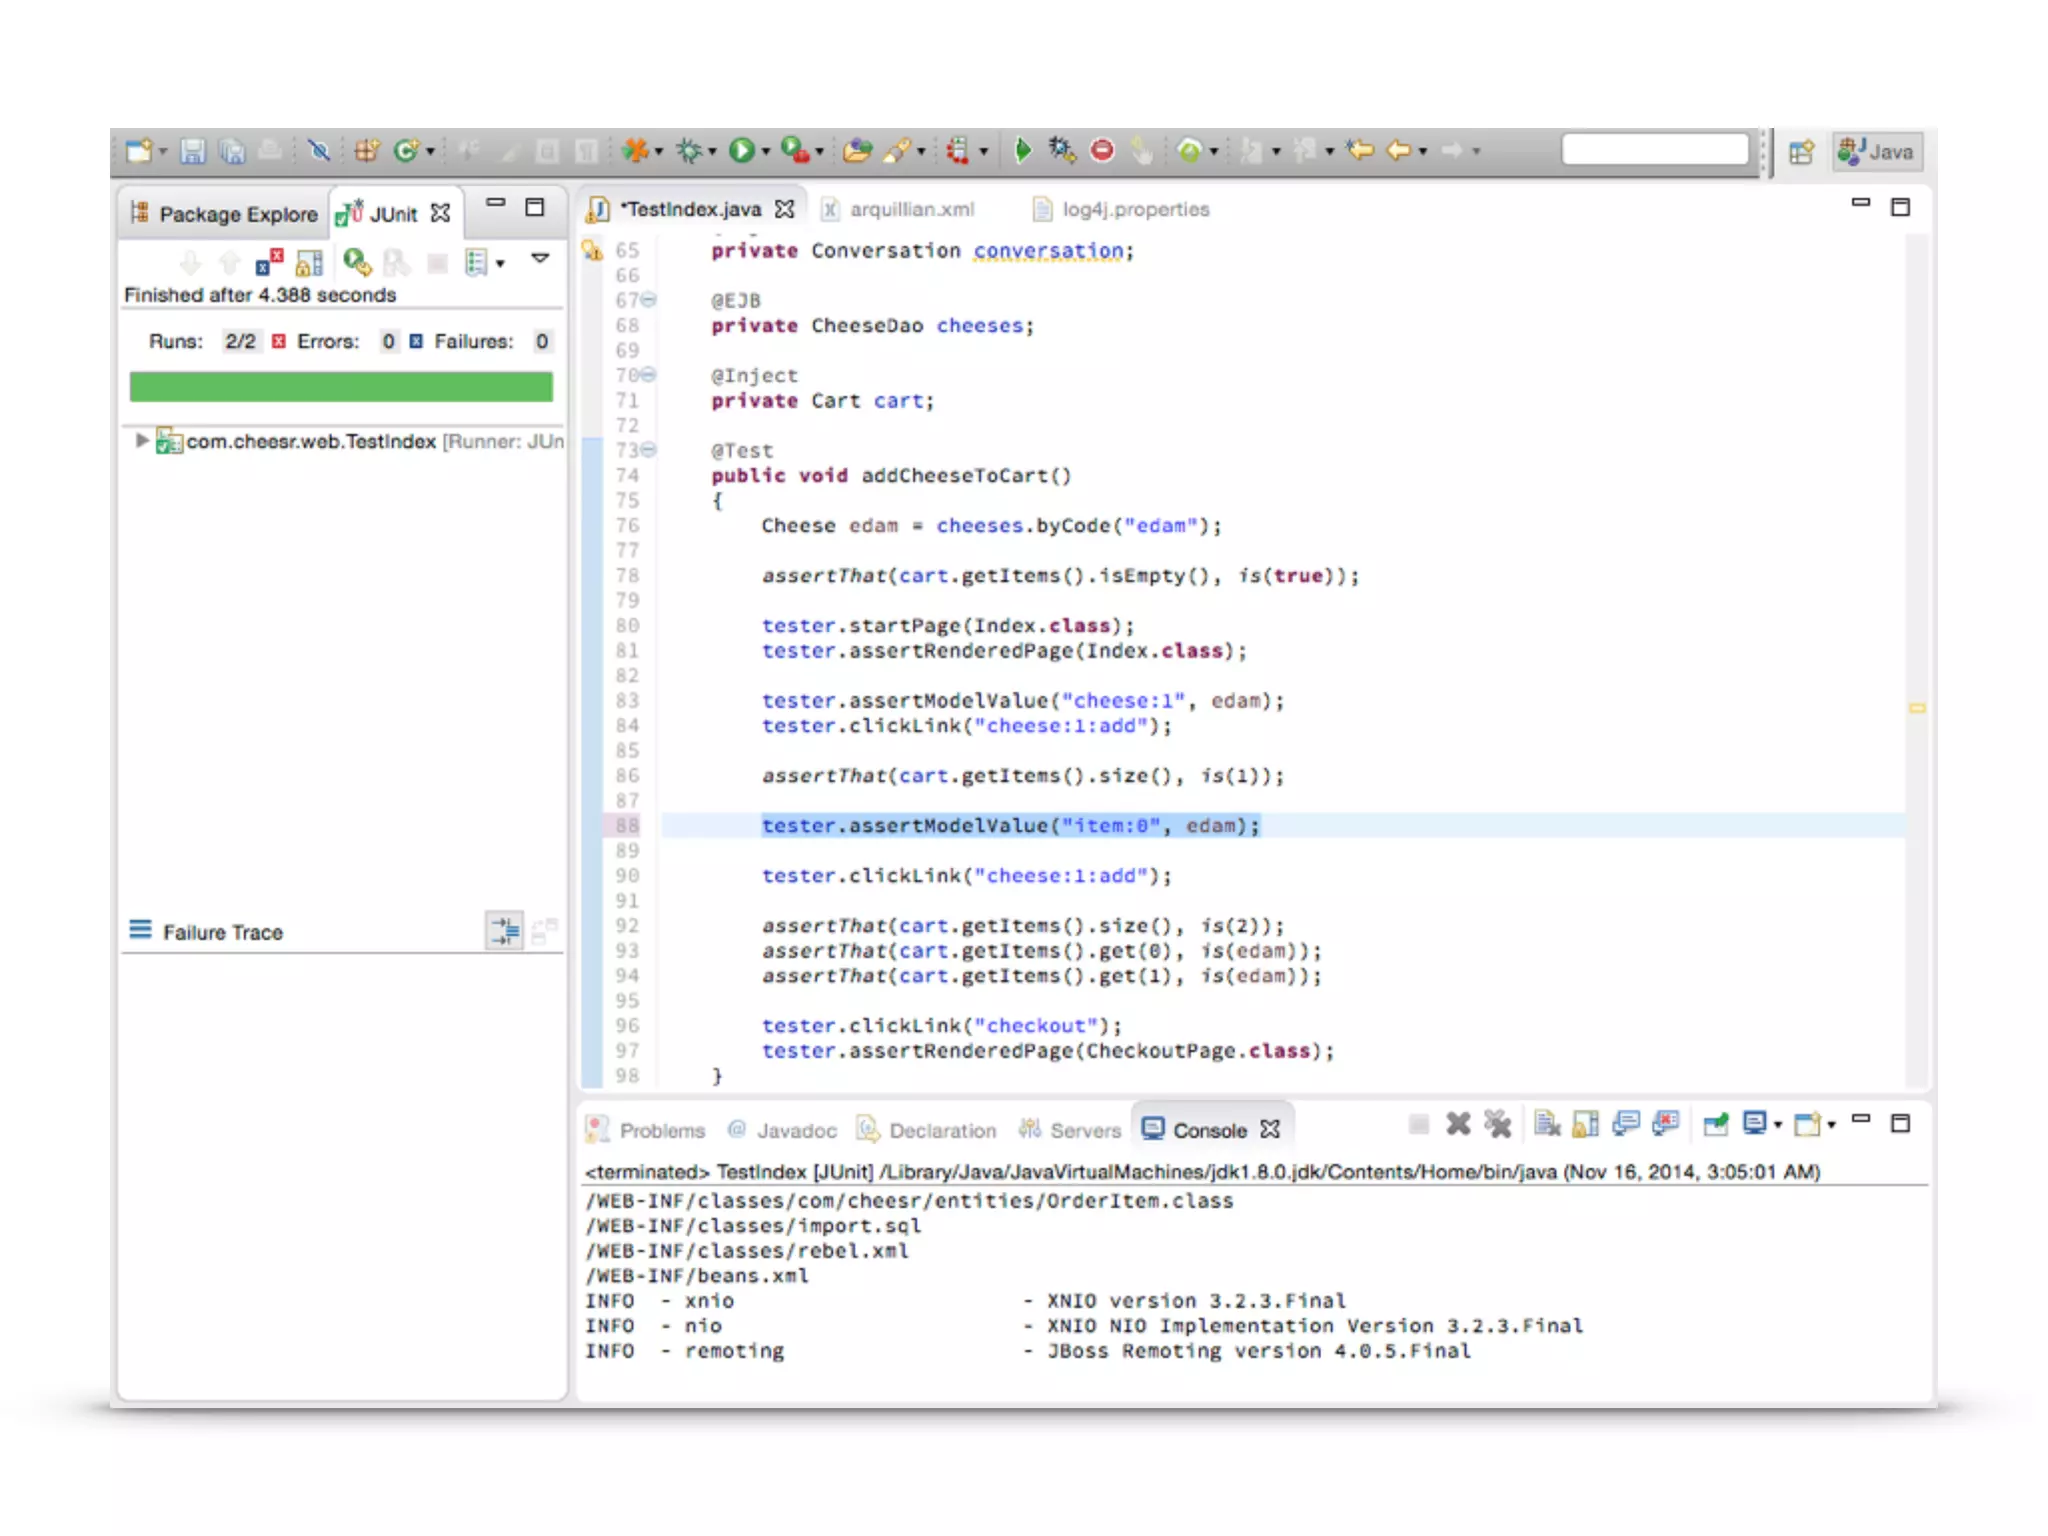The width and height of the screenshot is (2048, 1536).
Task: Open the Display Selected Console dropdown arrow
Action: (x=1778, y=1125)
